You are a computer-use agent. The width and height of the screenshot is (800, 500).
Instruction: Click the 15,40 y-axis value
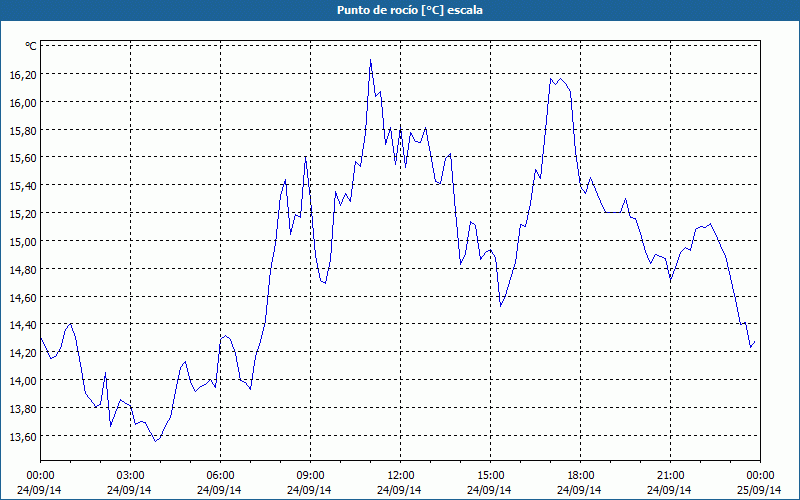(x=23, y=186)
